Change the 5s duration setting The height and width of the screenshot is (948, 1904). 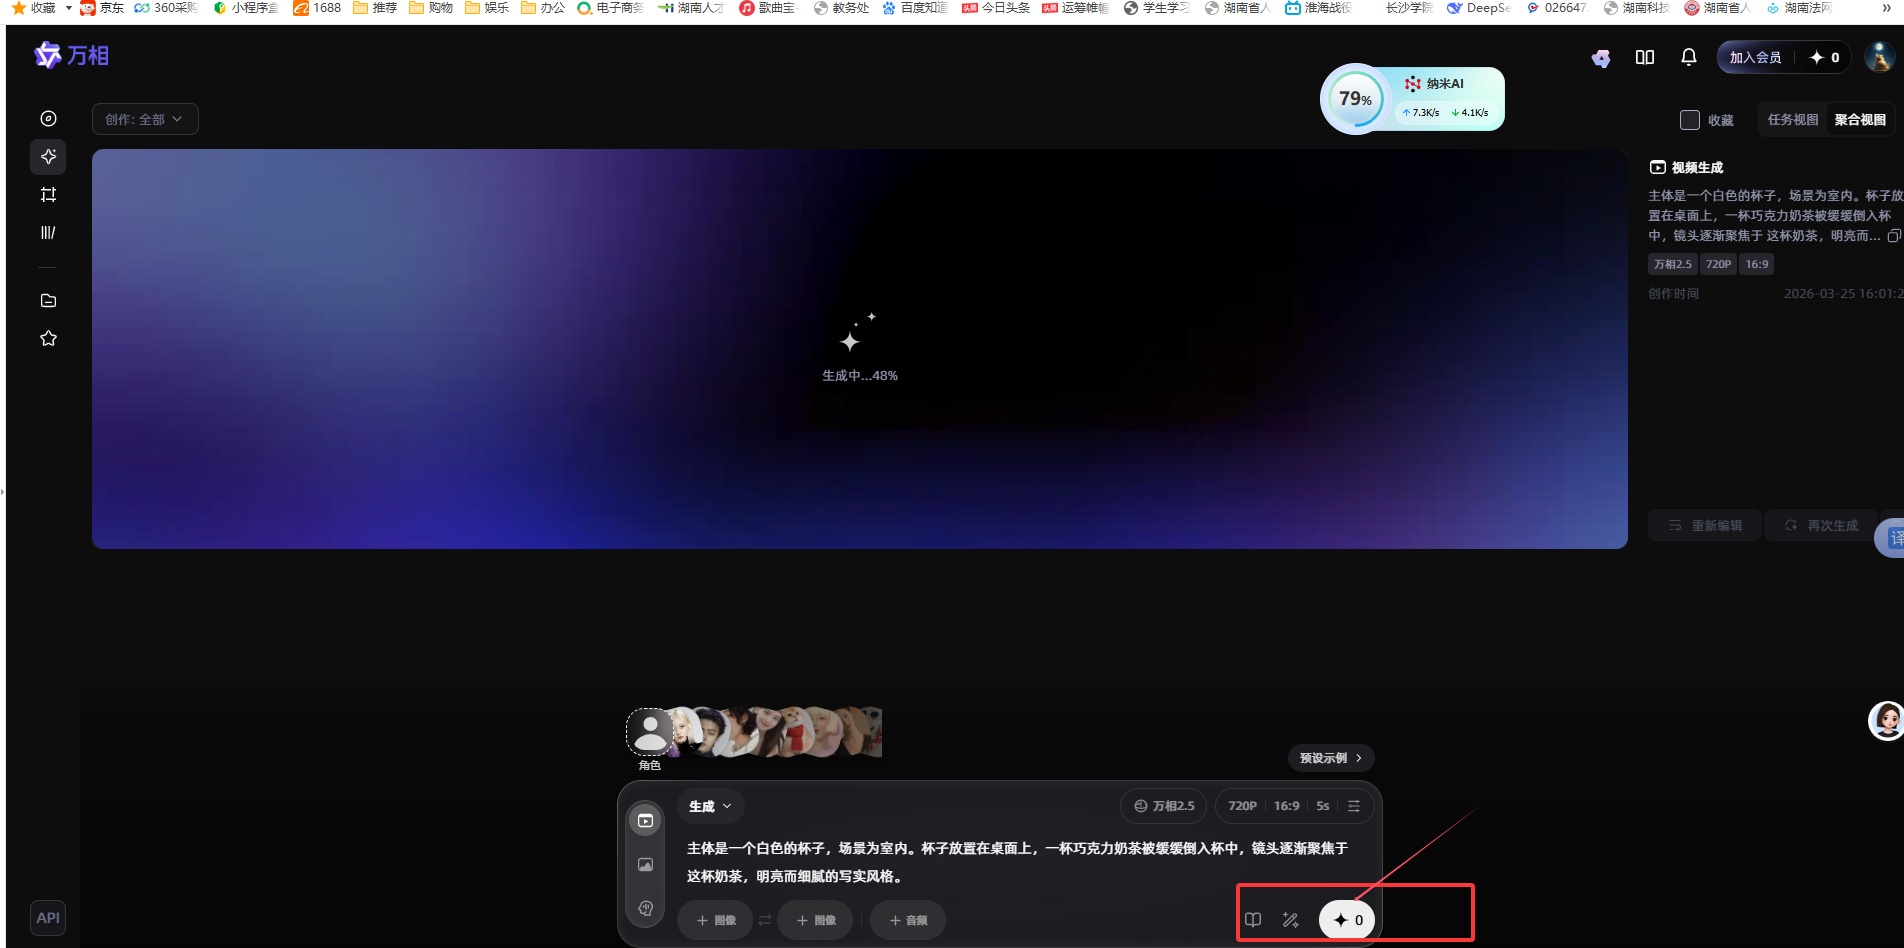[1323, 806]
